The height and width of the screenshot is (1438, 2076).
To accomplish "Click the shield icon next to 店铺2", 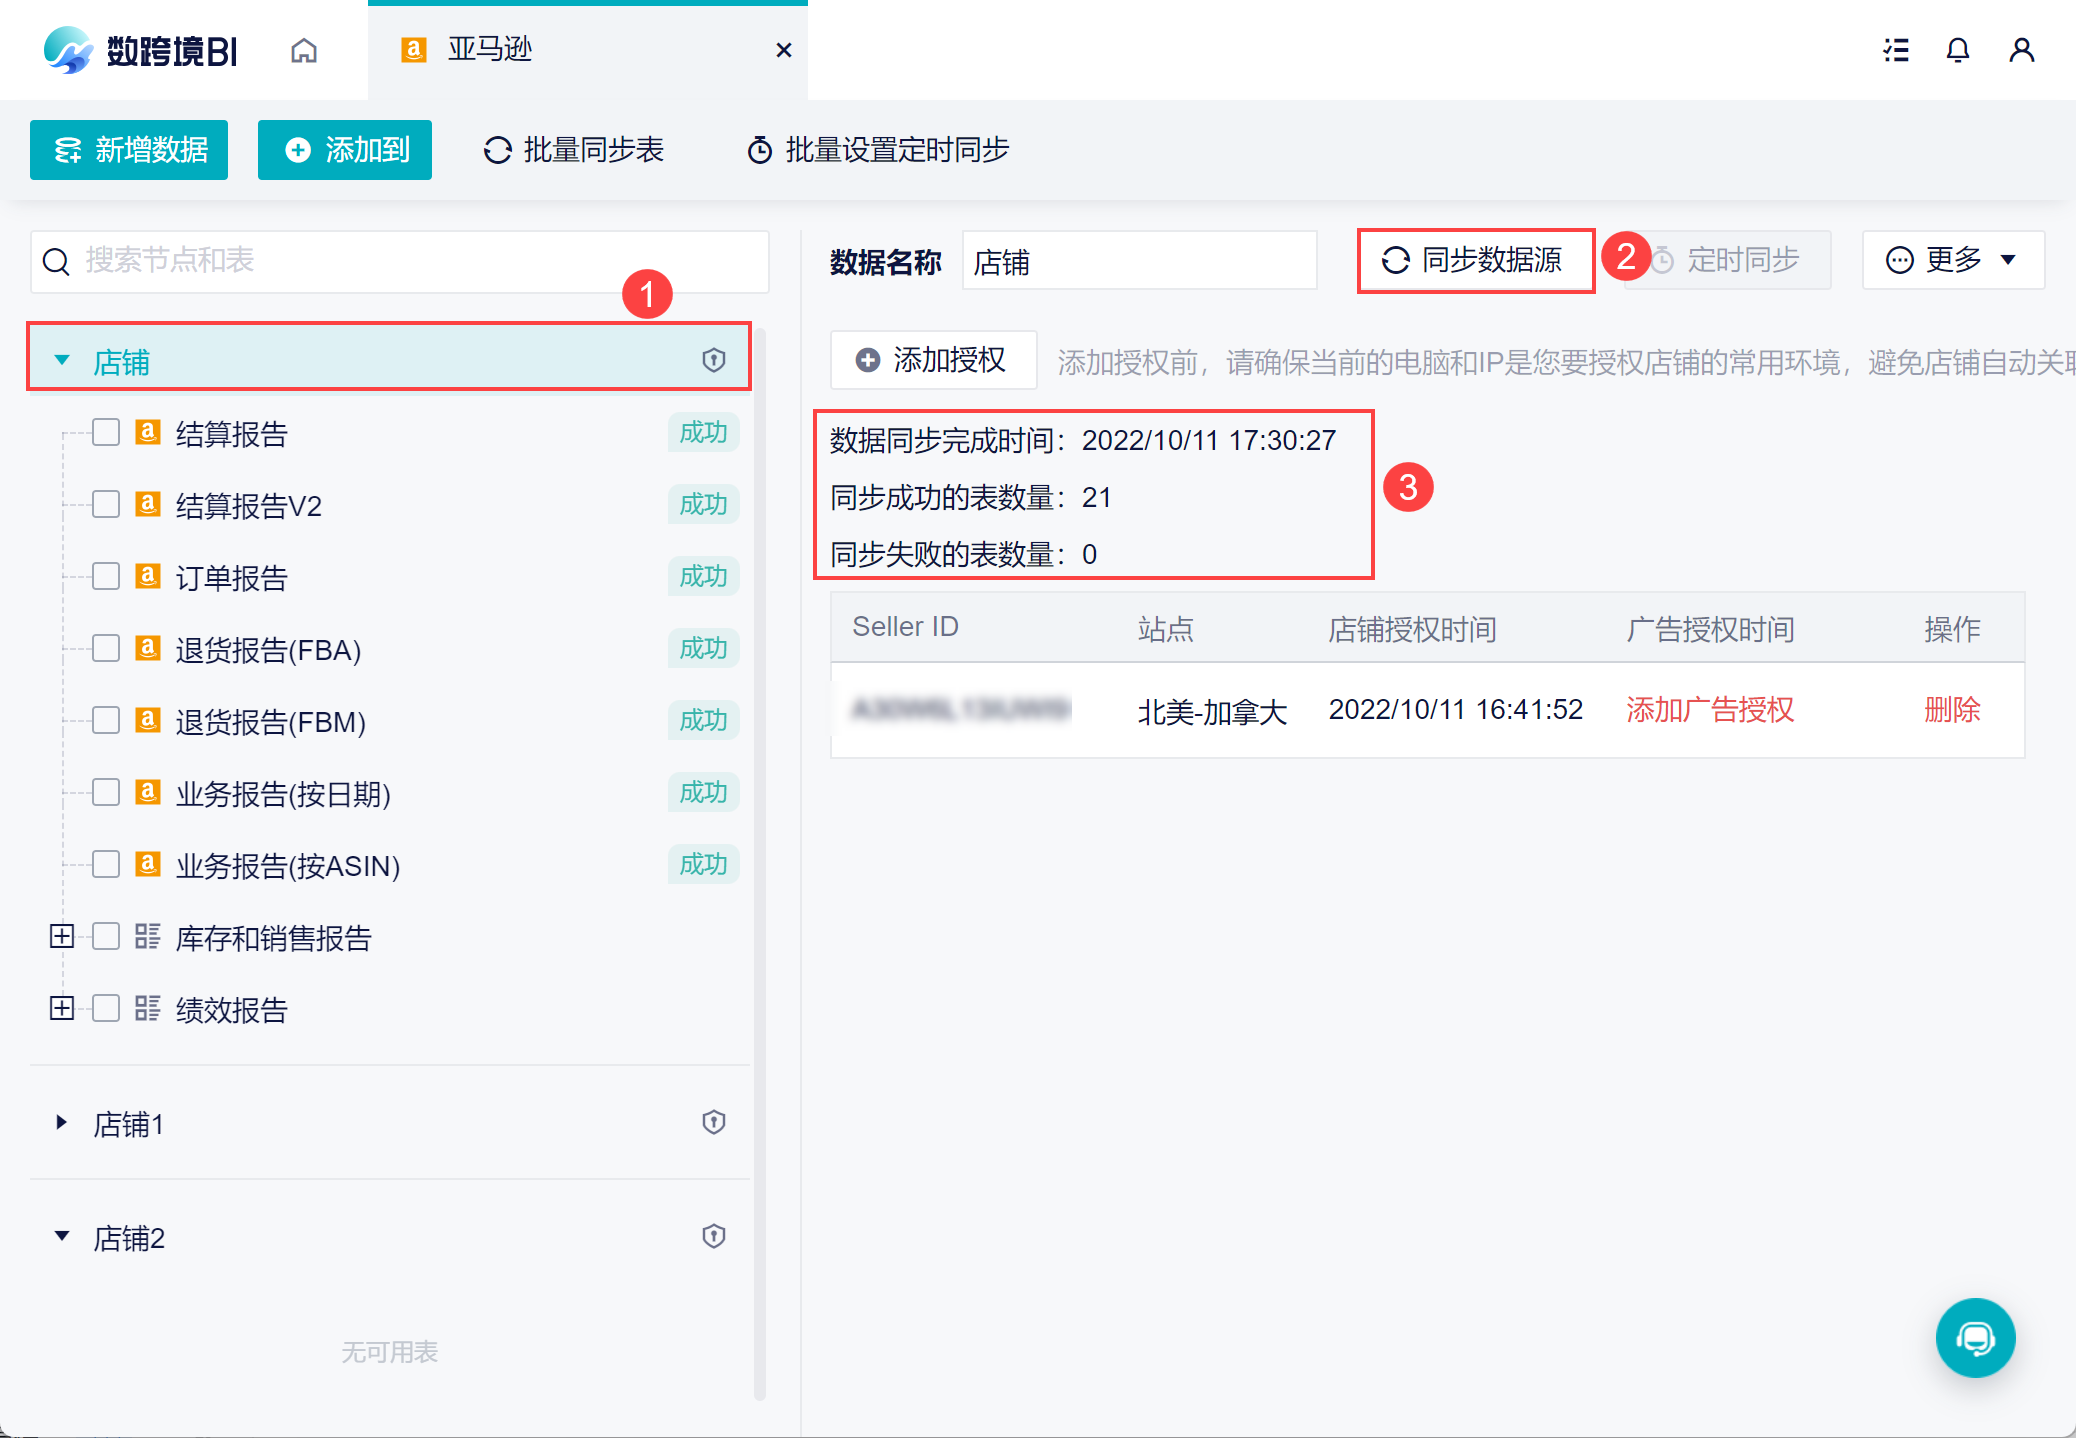I will (713, 1236).
